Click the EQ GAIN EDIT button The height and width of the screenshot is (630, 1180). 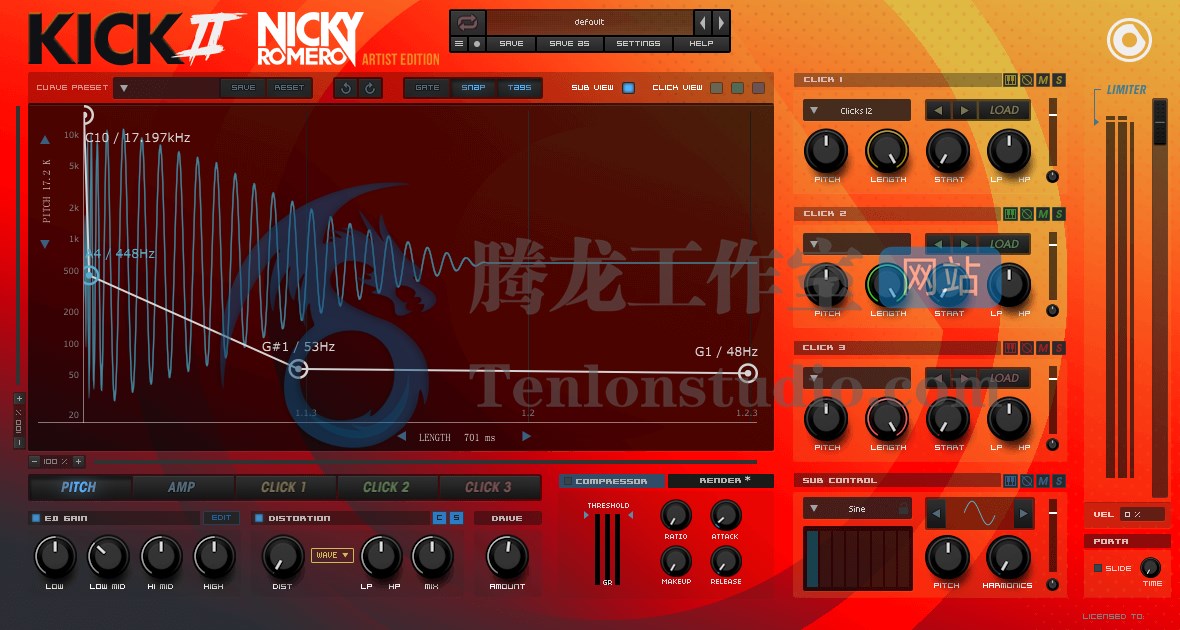click(x=221, y=518)
